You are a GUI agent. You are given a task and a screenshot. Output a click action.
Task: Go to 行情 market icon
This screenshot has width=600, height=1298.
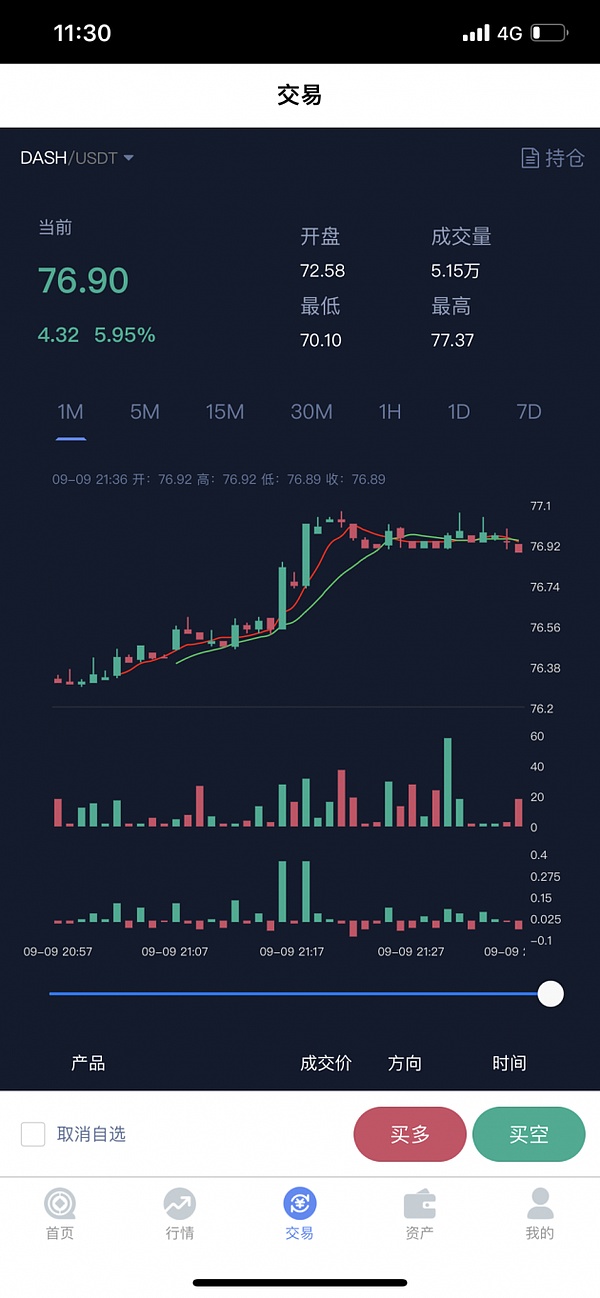click(x=180, y=1204)
